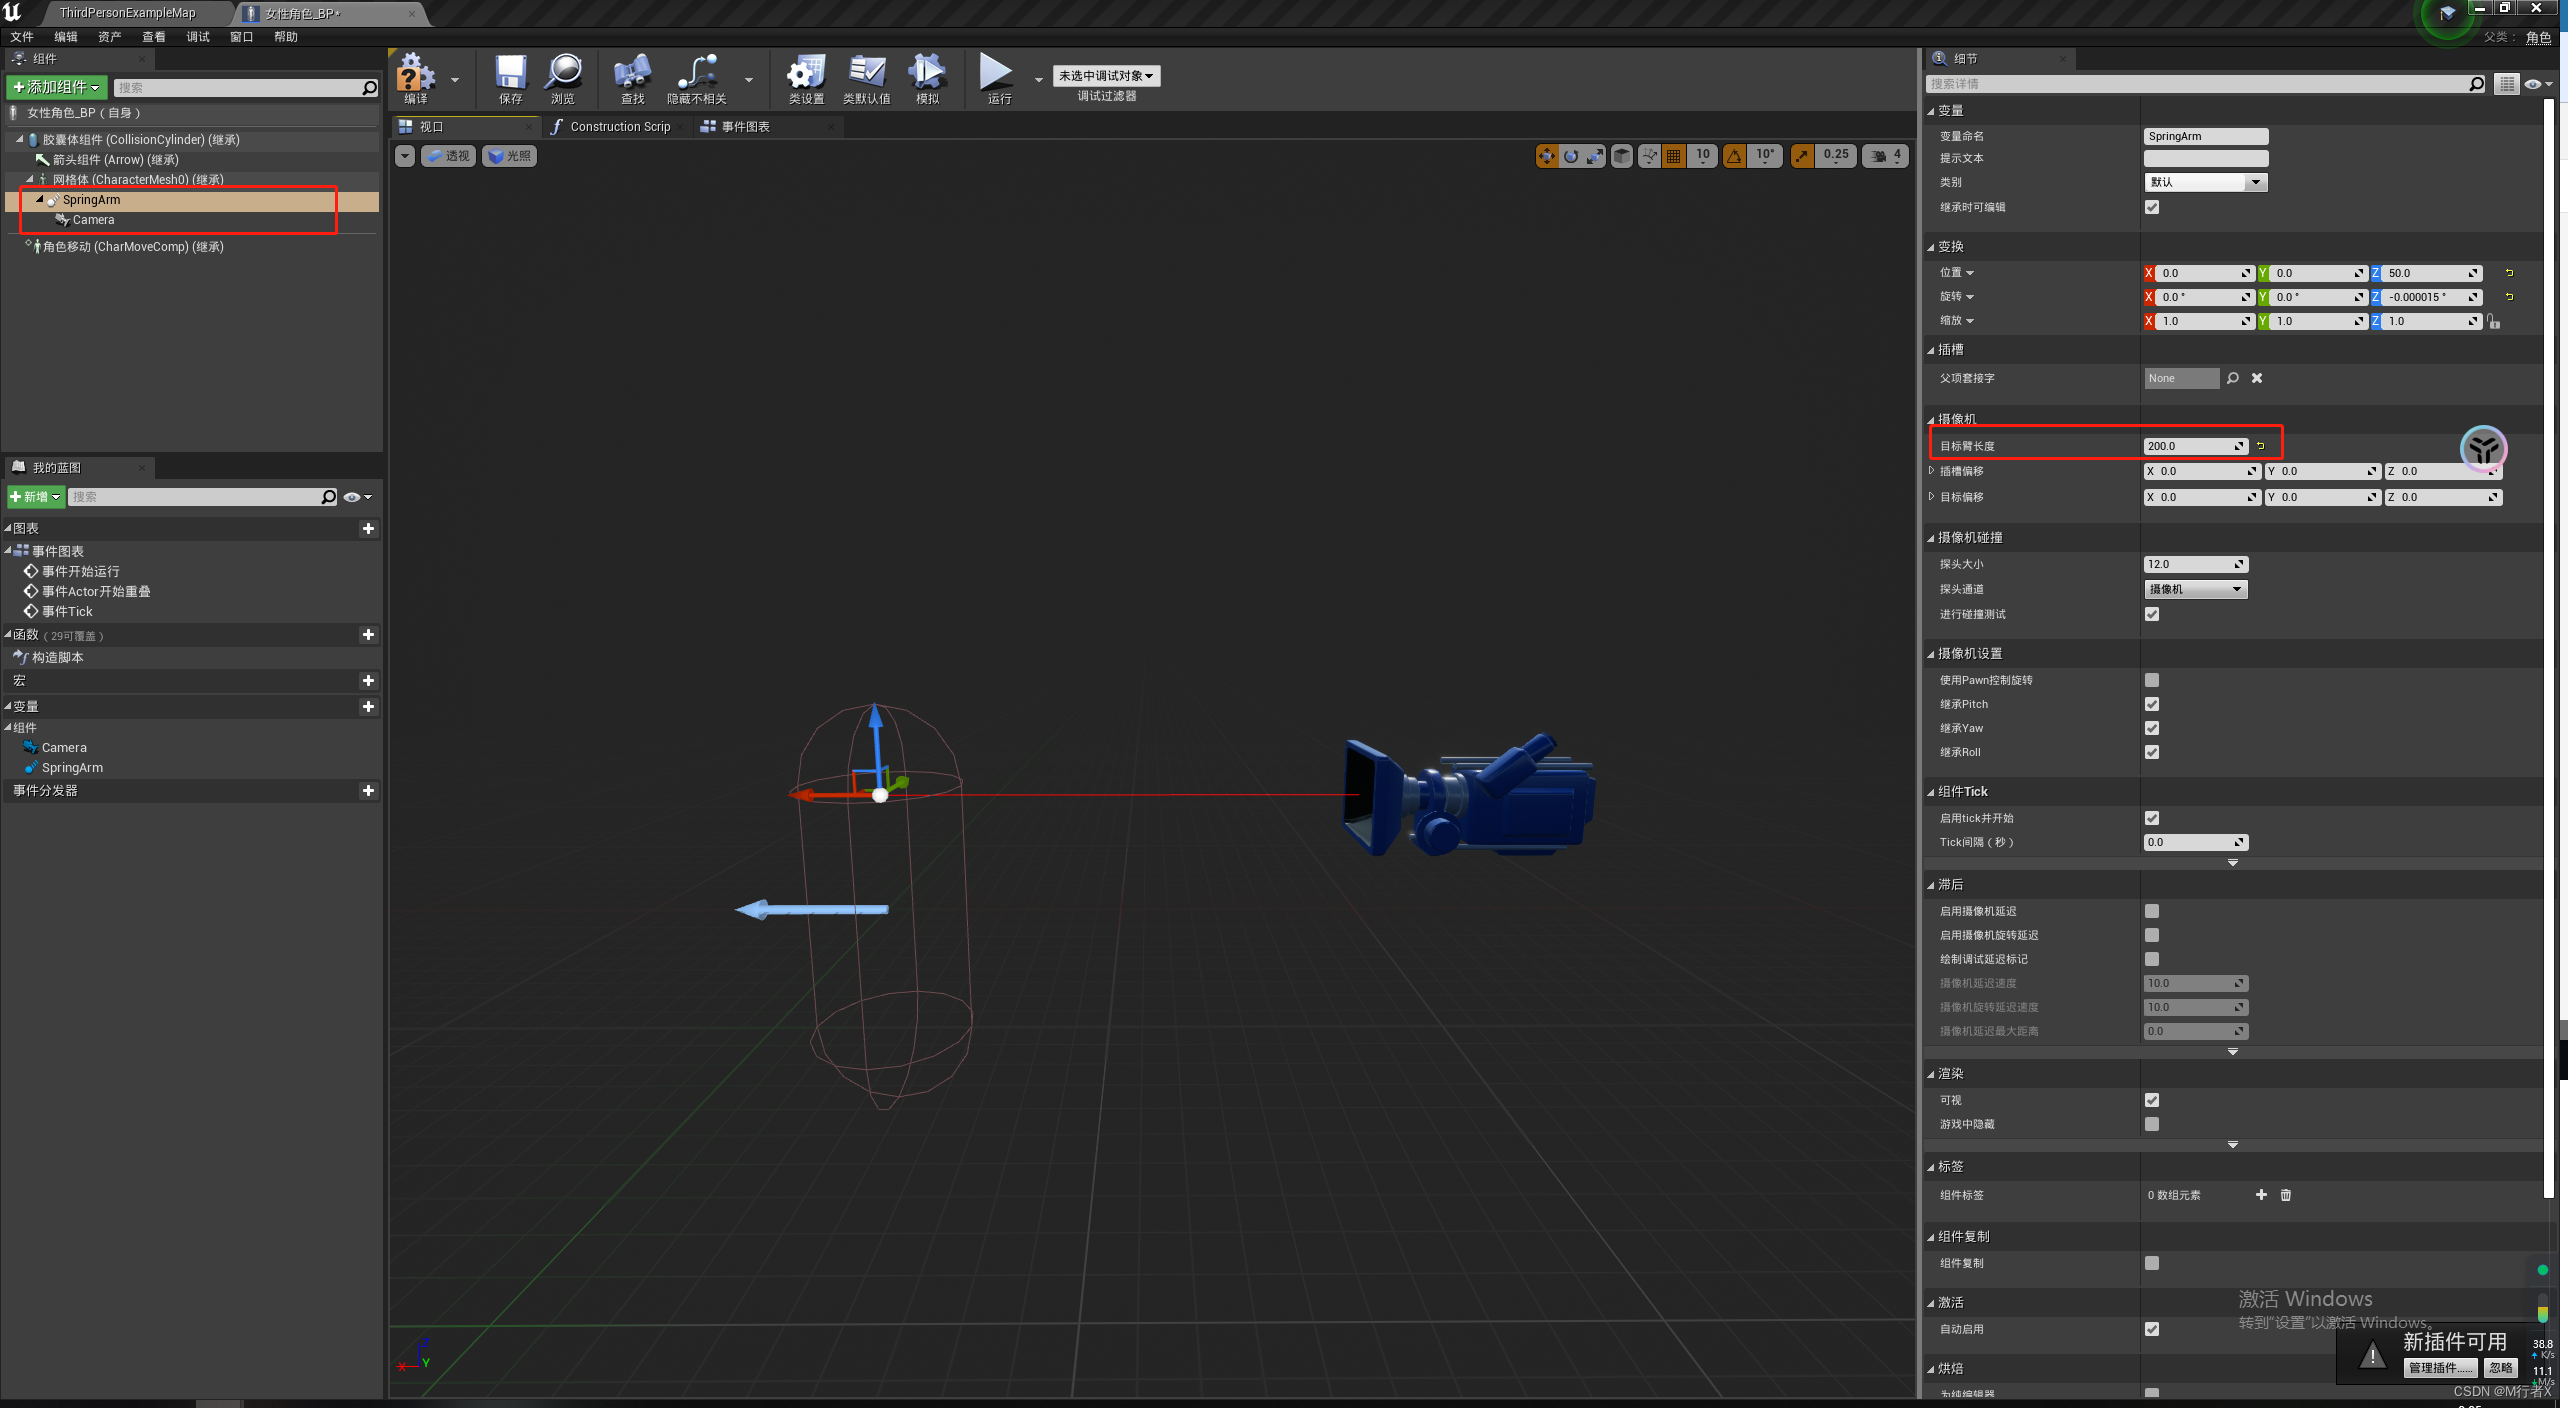Expand the 插槽偏移 property row
The width and height of the screenshot is (2568, 1408).
click(x=1931, y=471)
